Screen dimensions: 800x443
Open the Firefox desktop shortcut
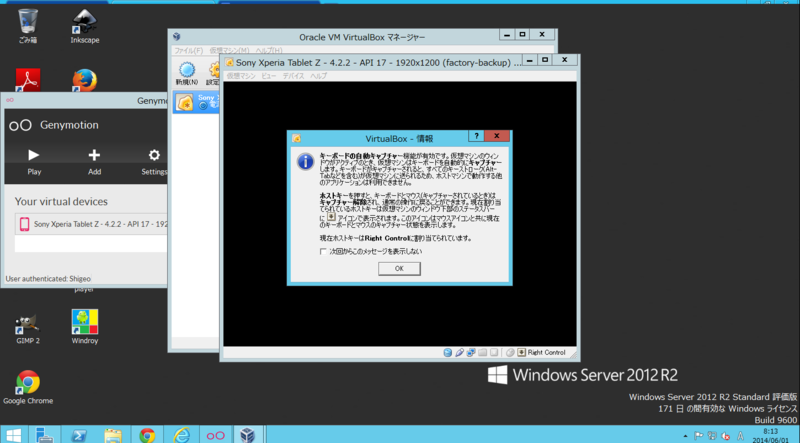85,80
